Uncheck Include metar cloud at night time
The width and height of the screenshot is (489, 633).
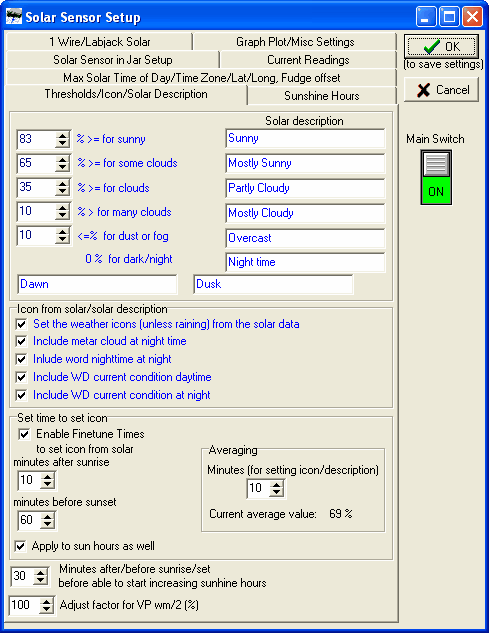(x=21, y=342)
